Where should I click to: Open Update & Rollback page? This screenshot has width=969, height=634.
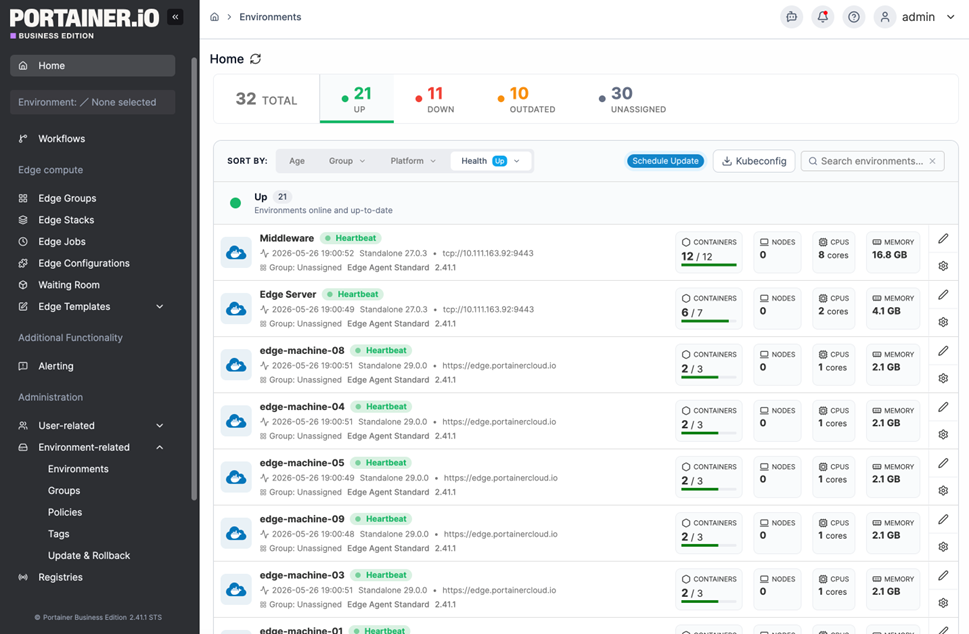pyautogui.click(x=89, y=556)
